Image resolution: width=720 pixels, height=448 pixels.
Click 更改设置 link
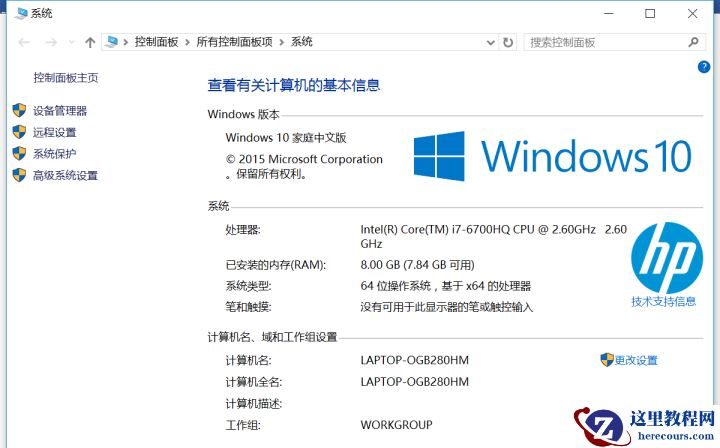point(636,360)
